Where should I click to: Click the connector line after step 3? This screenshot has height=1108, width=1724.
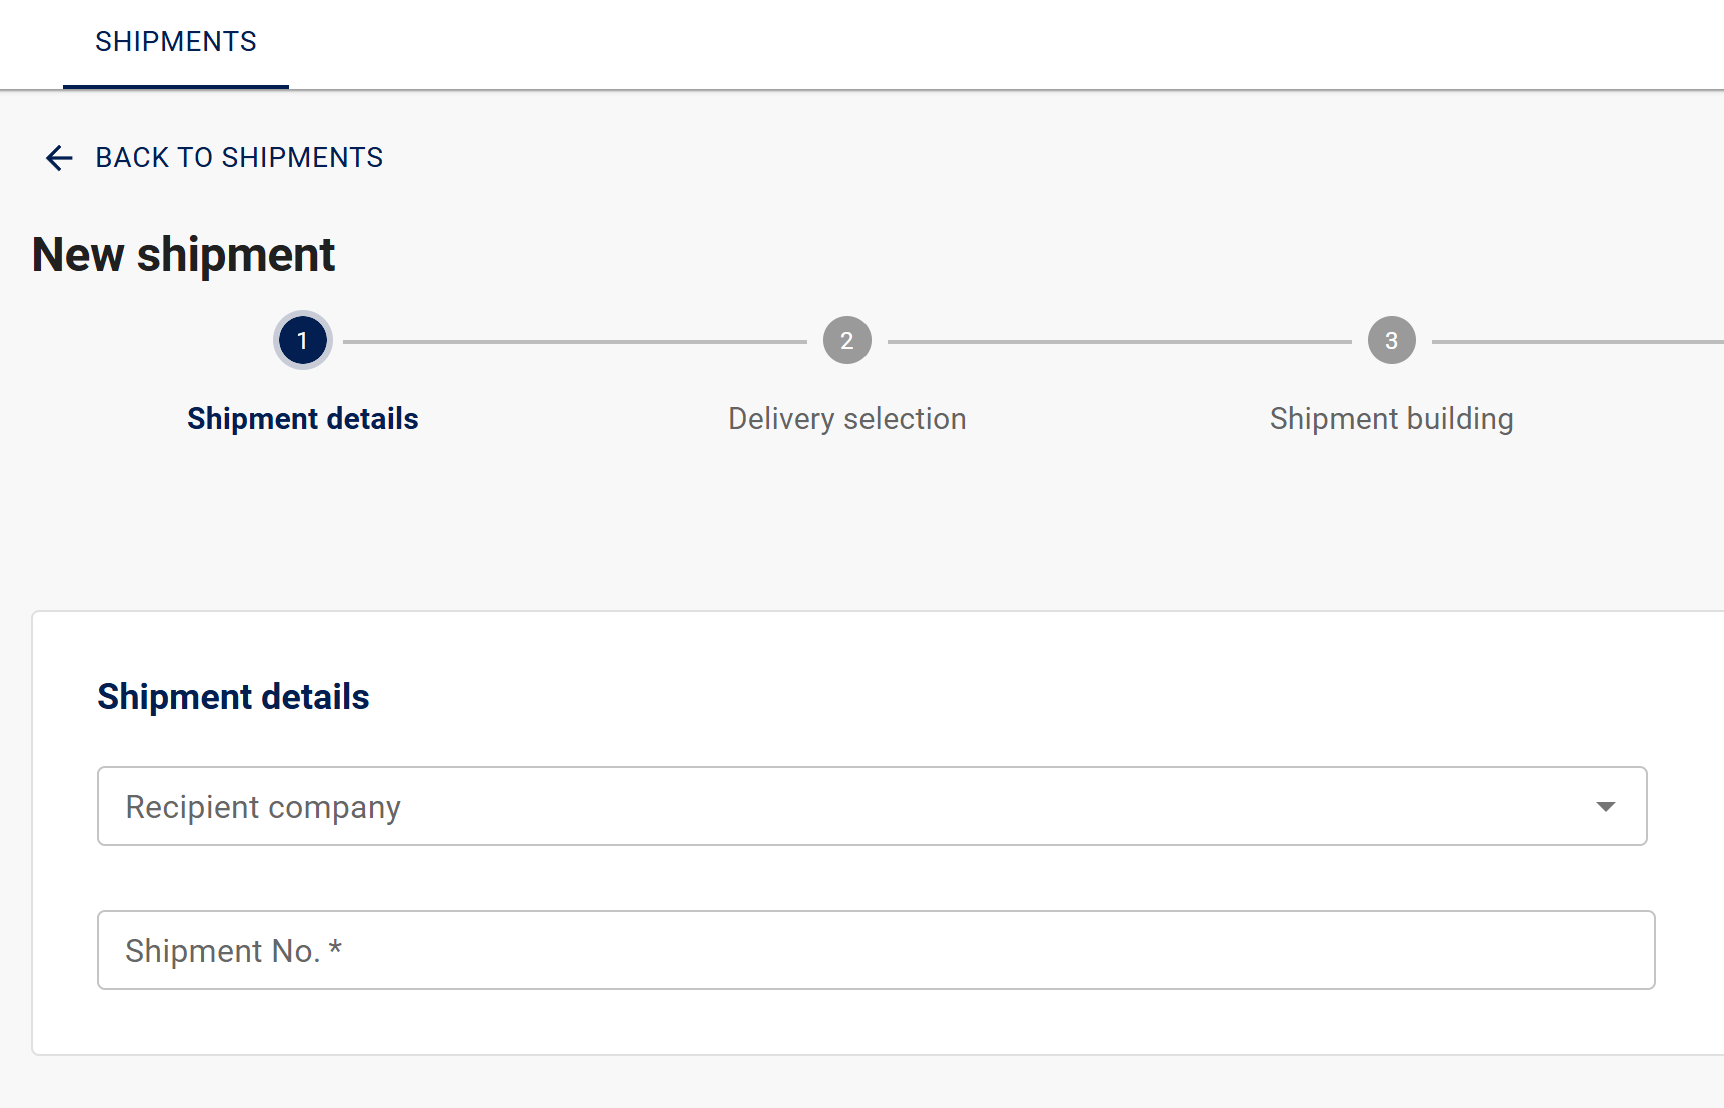[1577, 342]
